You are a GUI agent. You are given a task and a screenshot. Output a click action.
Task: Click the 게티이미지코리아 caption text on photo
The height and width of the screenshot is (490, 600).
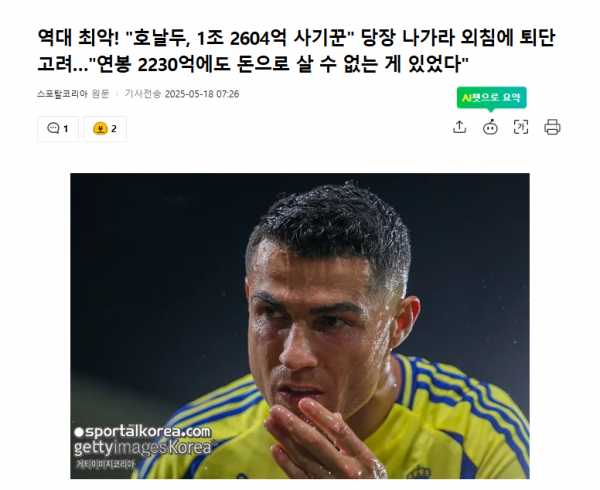click(x=105, y=464)
